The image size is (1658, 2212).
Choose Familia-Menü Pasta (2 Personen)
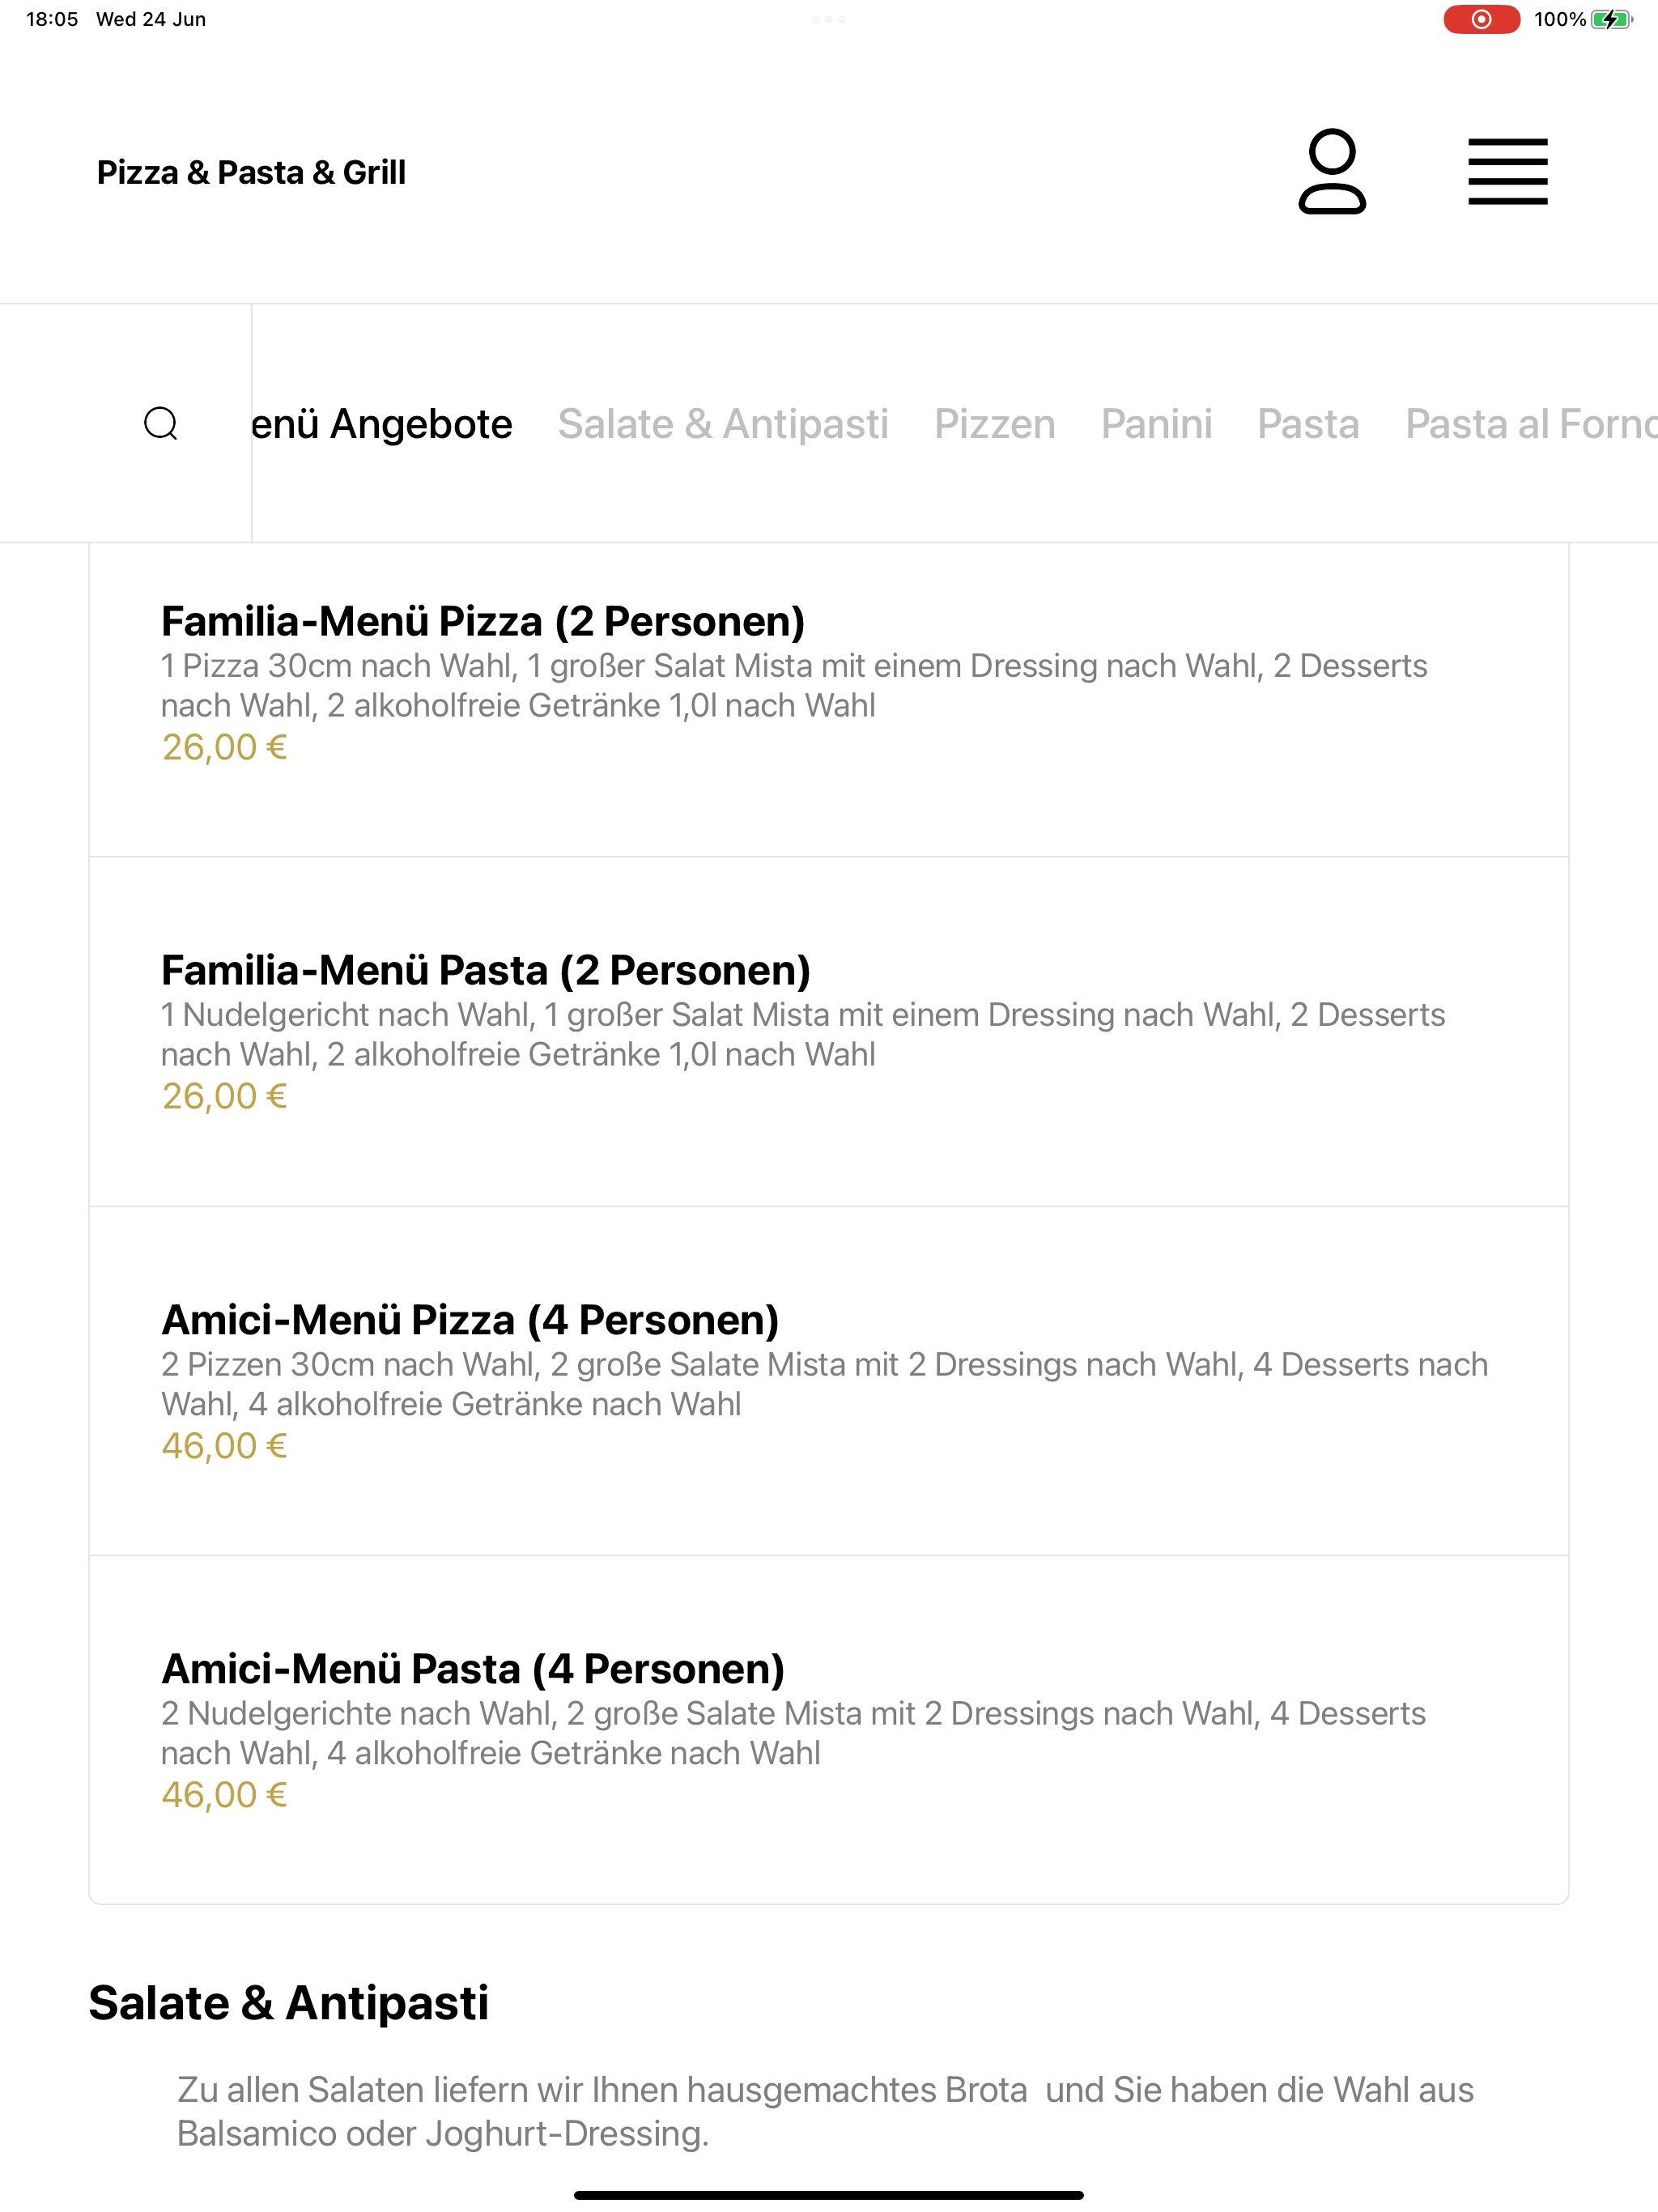tap(829, 1031)
